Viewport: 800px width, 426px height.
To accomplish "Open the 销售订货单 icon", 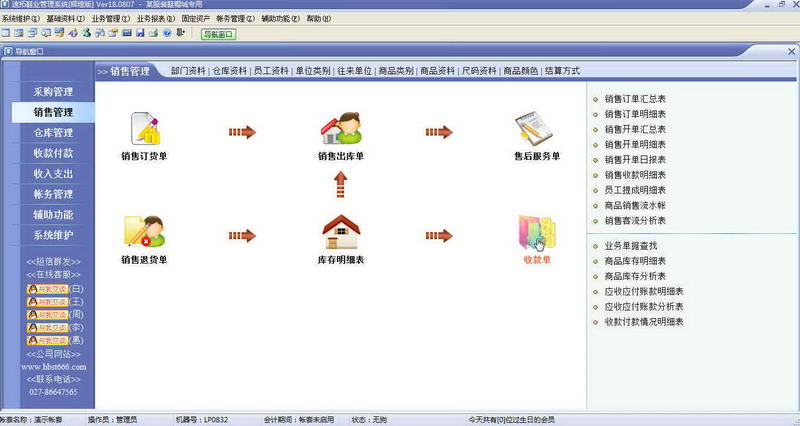I will 145,129.
